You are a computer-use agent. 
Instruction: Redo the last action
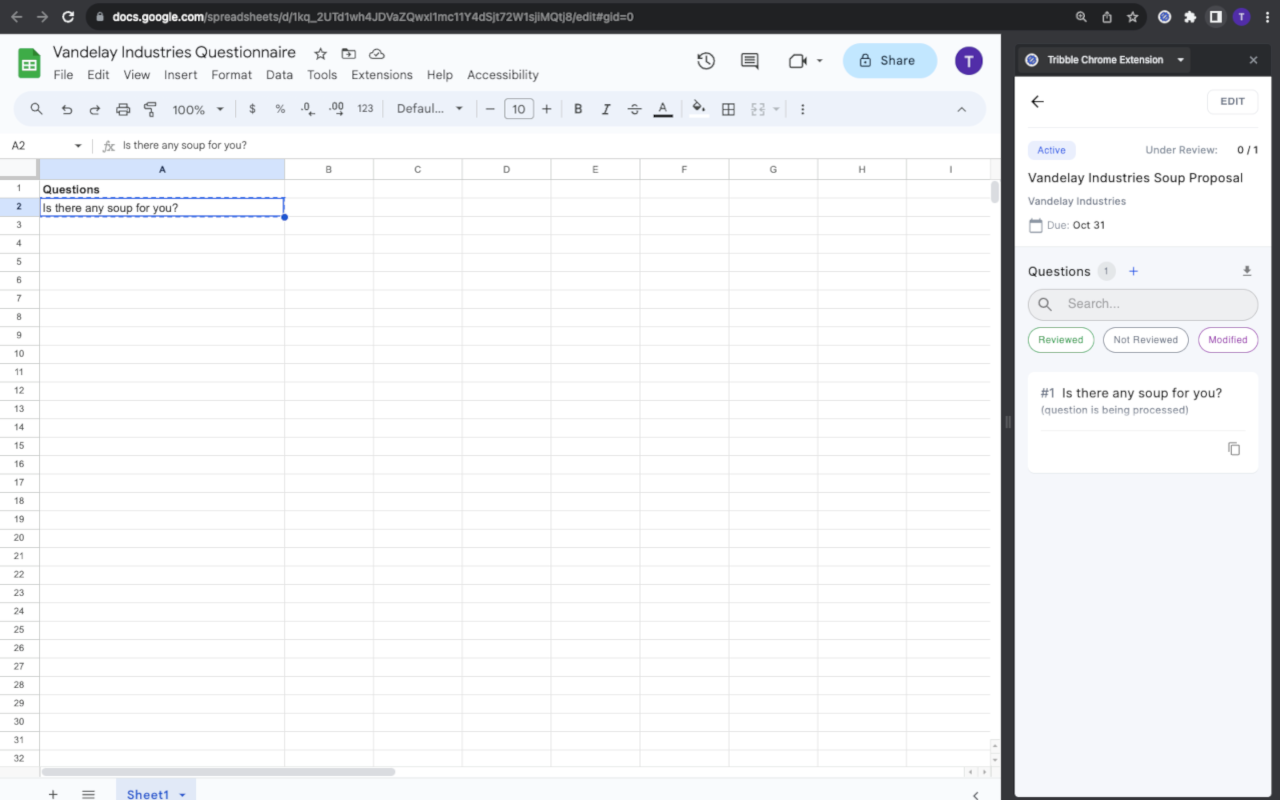click(95, 109)
